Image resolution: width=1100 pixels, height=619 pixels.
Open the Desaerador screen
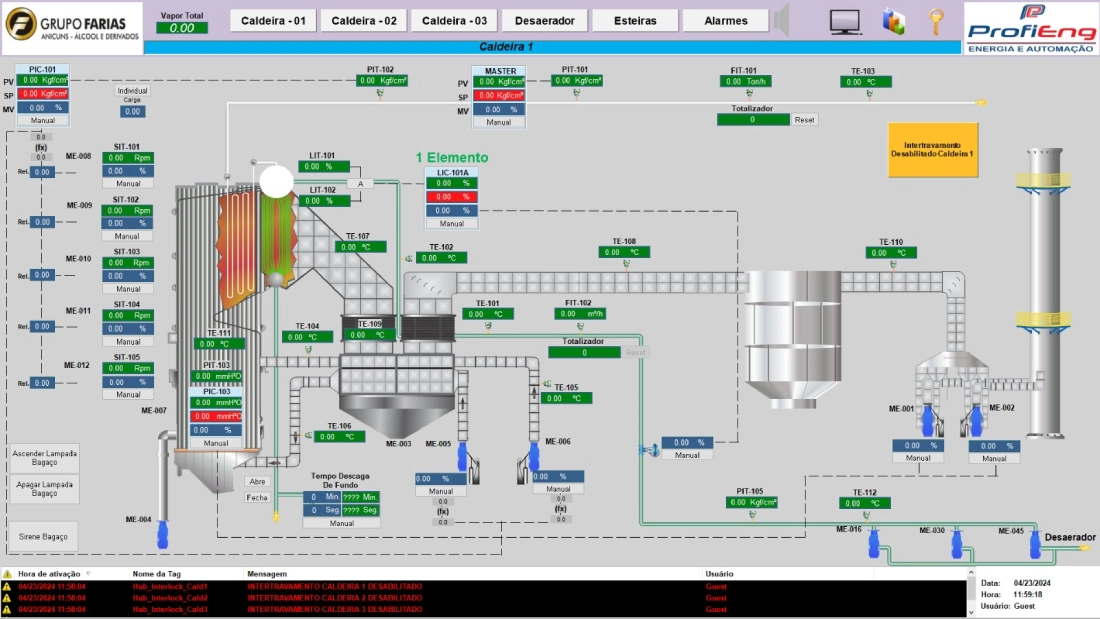545,20
